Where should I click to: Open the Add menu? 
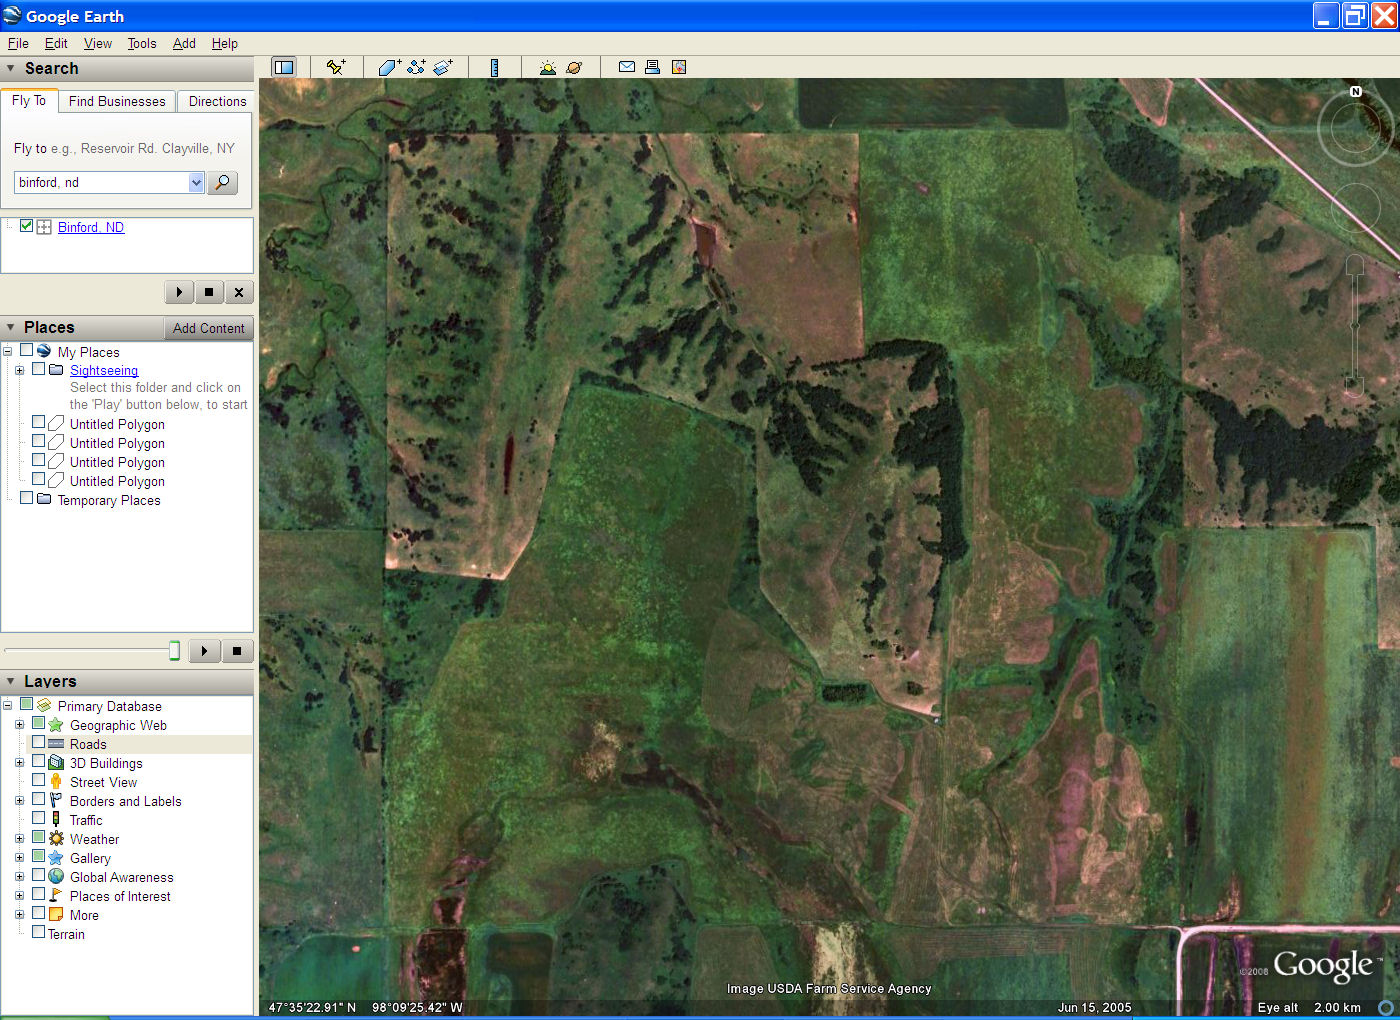[x=184, y=43]
